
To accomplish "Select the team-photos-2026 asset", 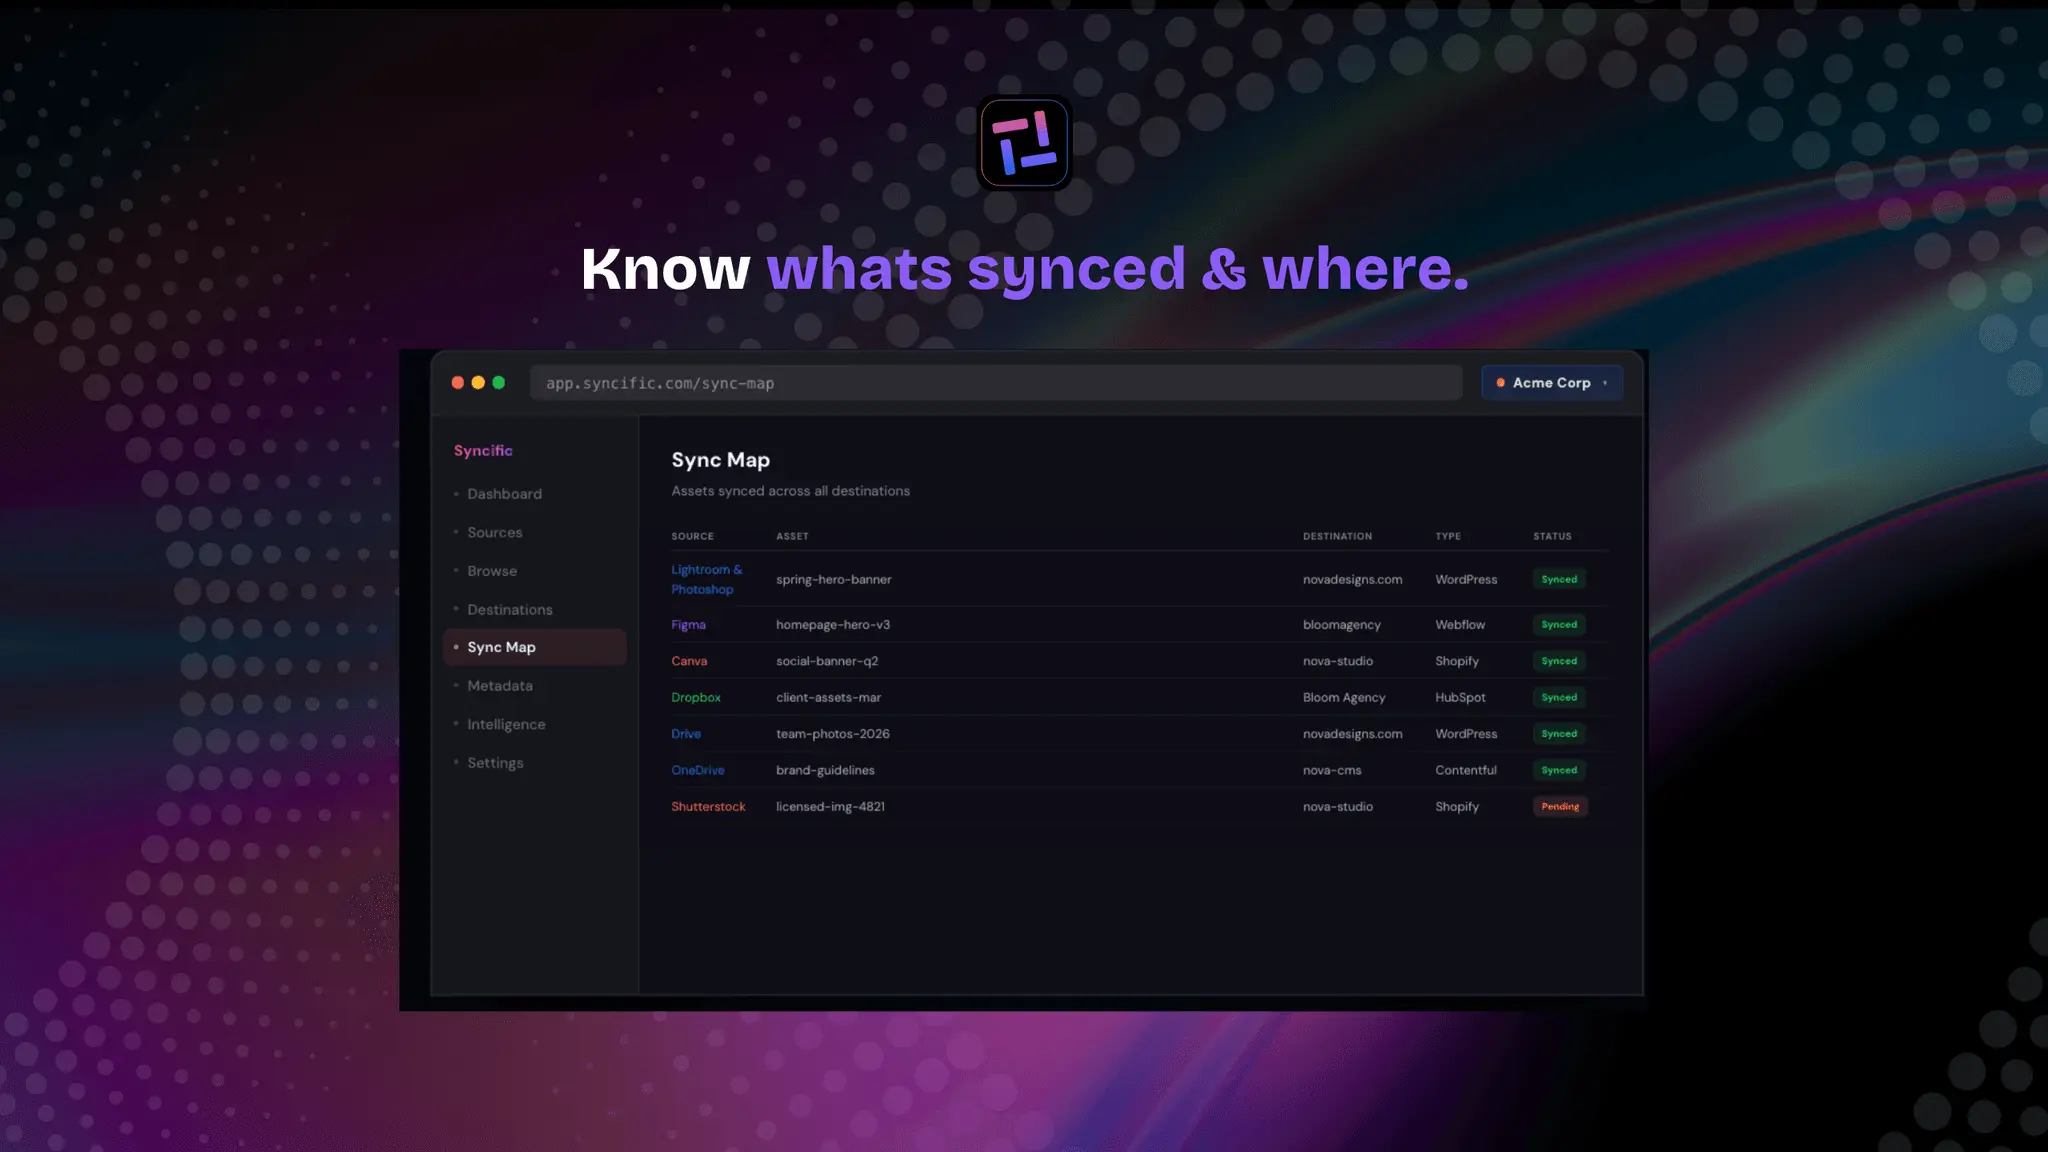I will 833,734.
